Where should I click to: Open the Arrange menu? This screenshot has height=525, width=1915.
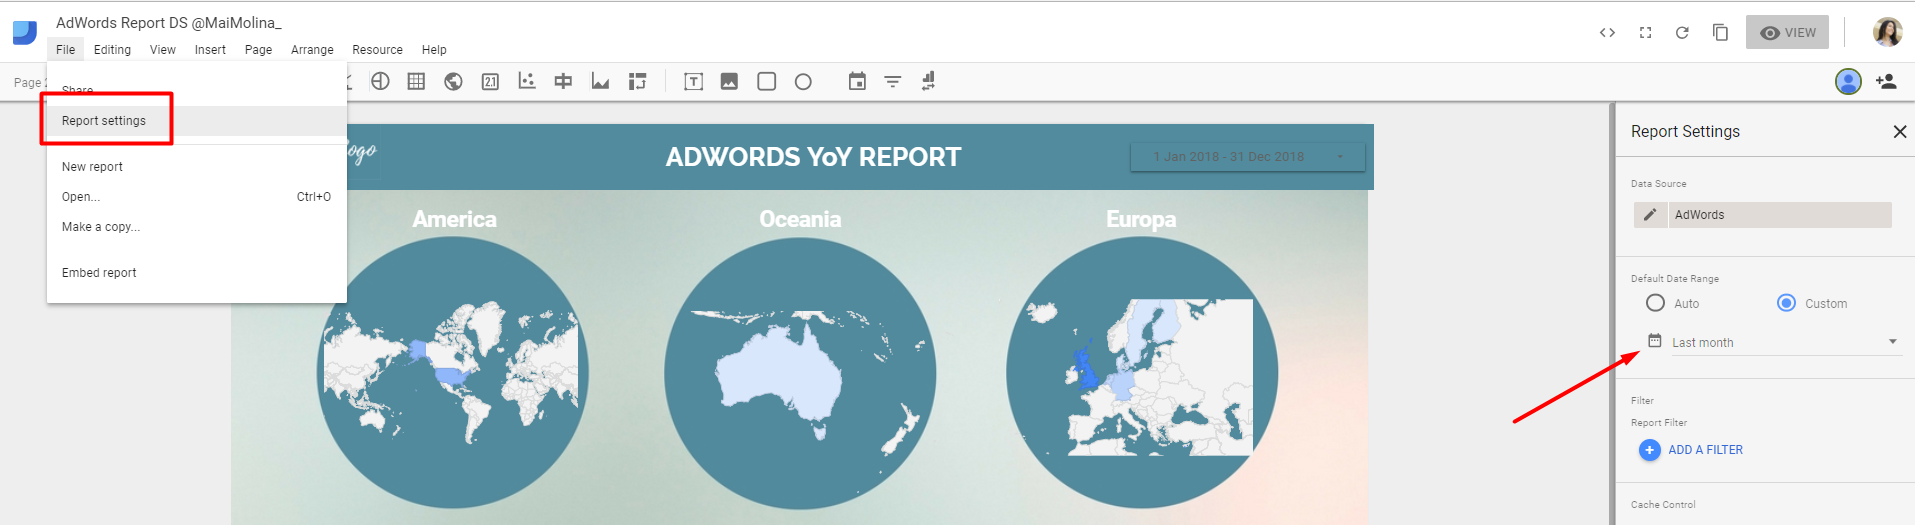click(x=312, y=50)
